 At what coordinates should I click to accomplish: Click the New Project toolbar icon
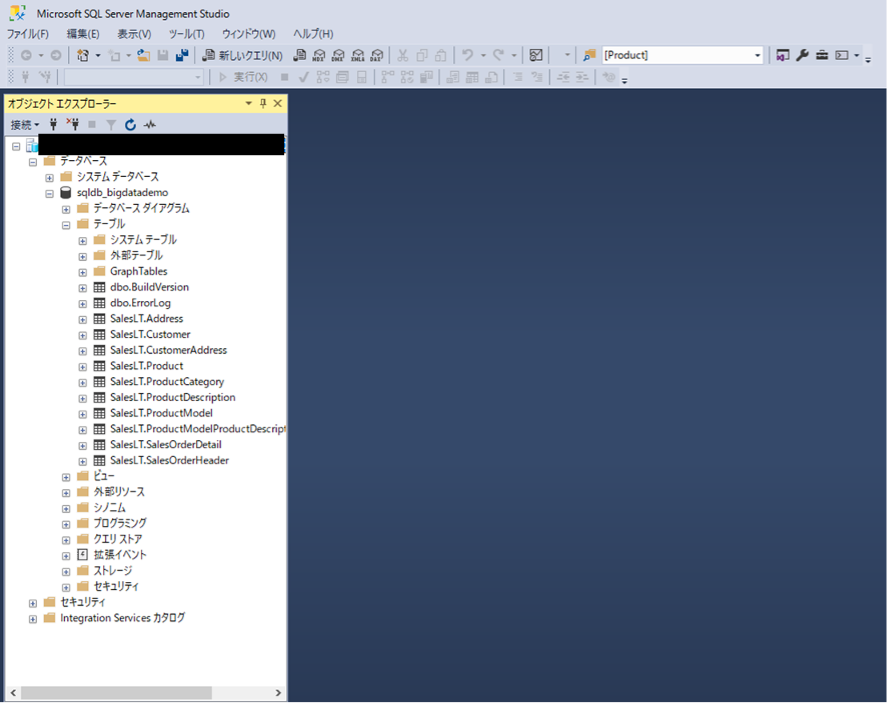pos(83,55)
